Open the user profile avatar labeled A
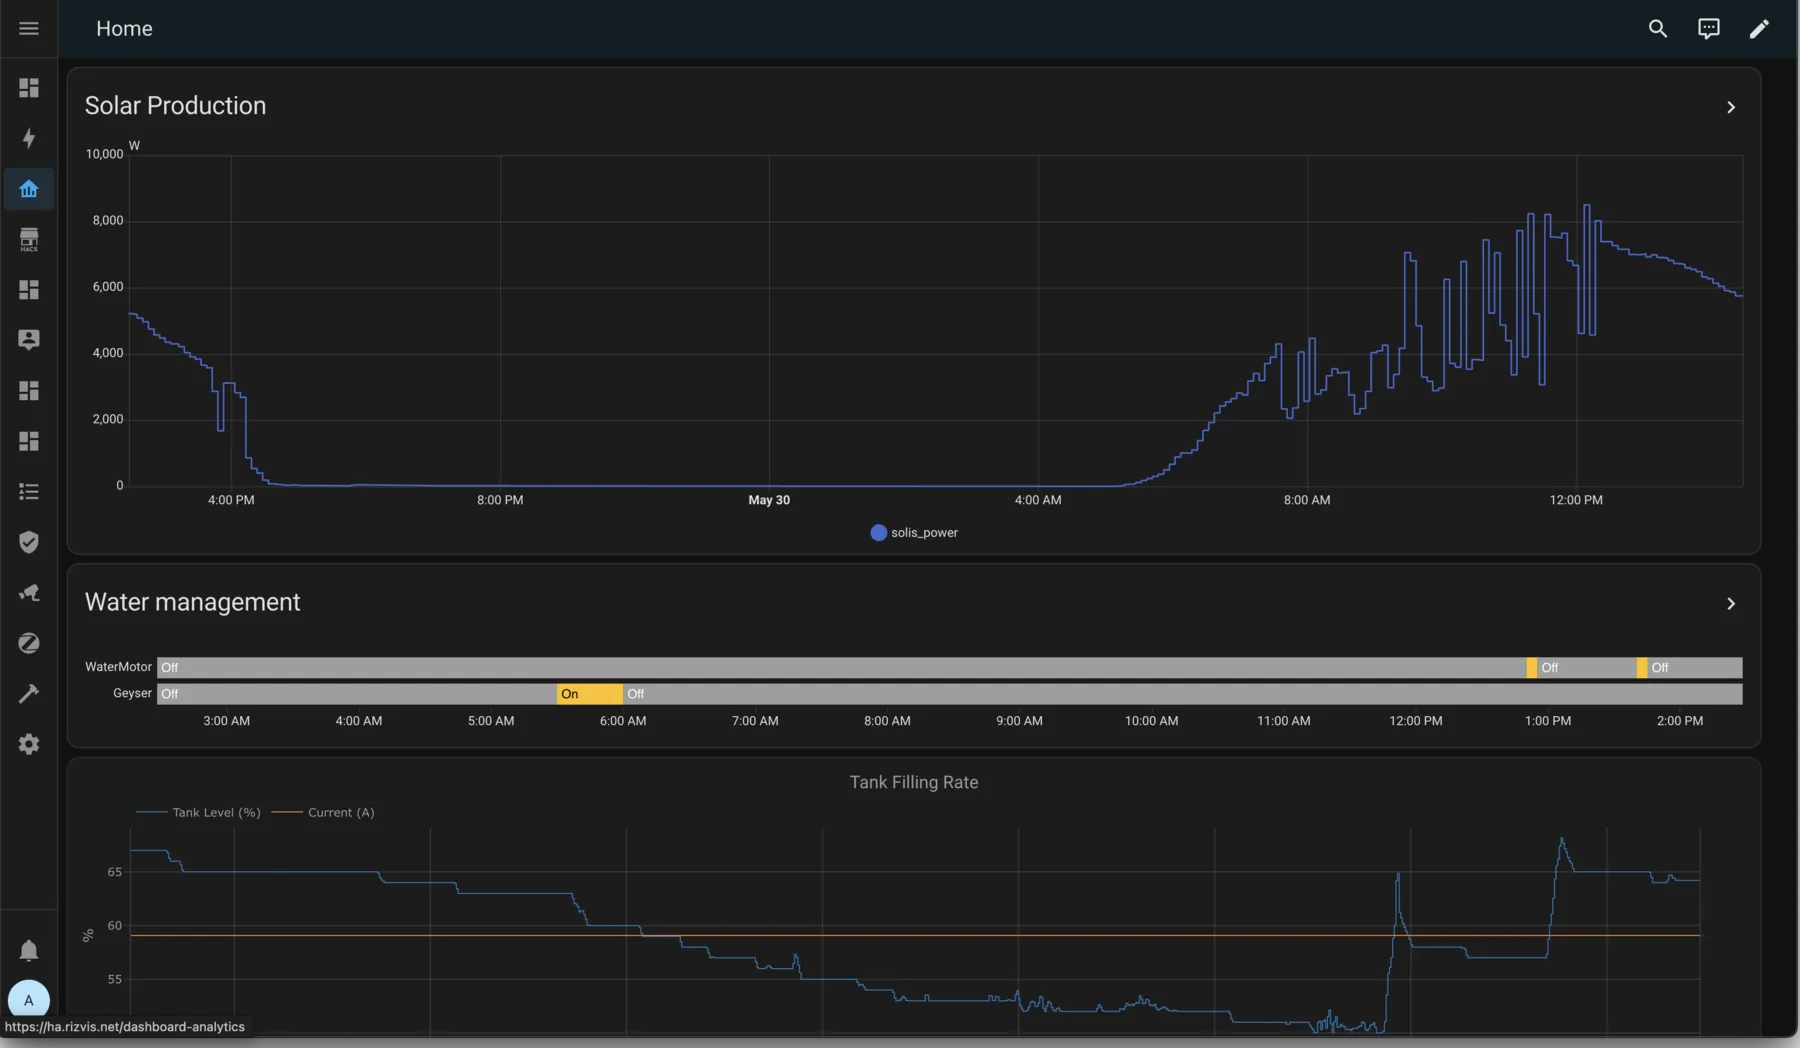1800x1048 pixels. pyautogui.click(x=29, y=1000)
